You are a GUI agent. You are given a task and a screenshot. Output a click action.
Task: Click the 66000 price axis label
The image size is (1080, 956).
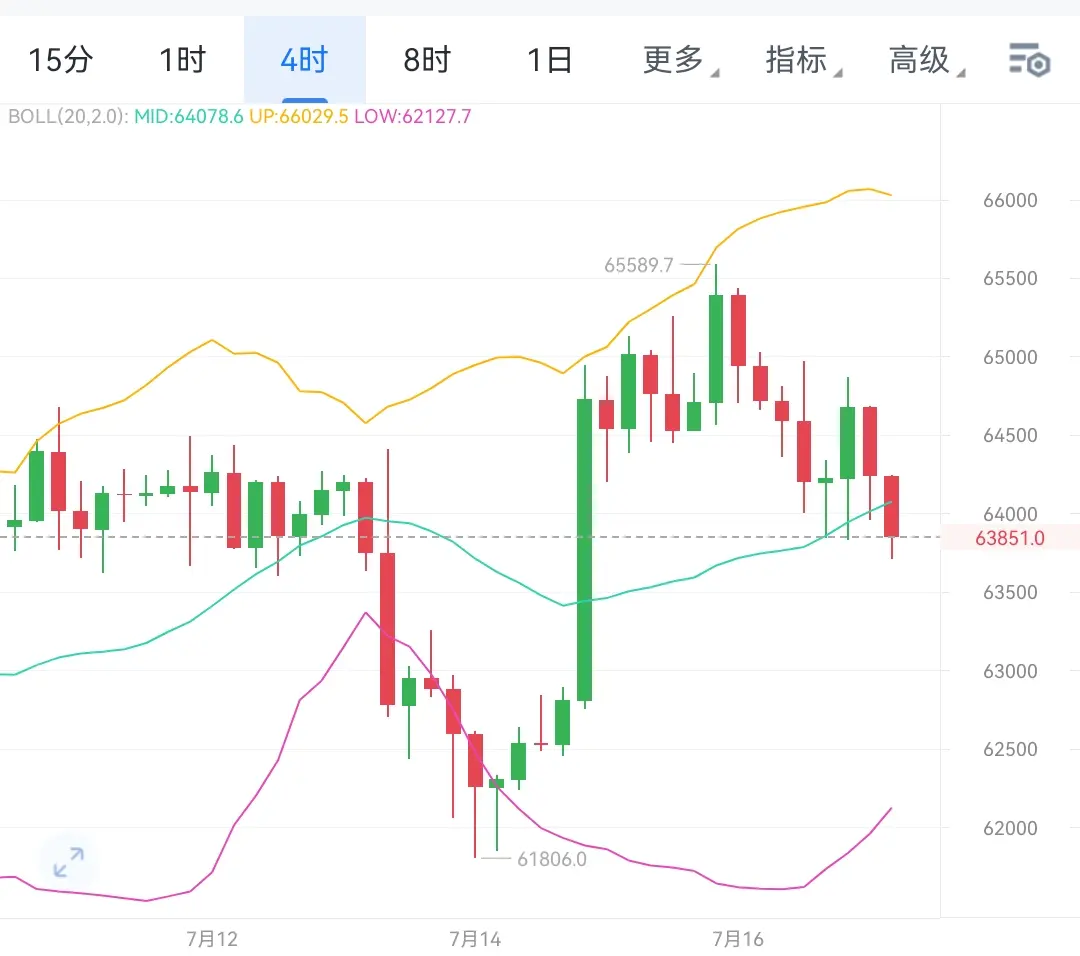pos(1010,200)
